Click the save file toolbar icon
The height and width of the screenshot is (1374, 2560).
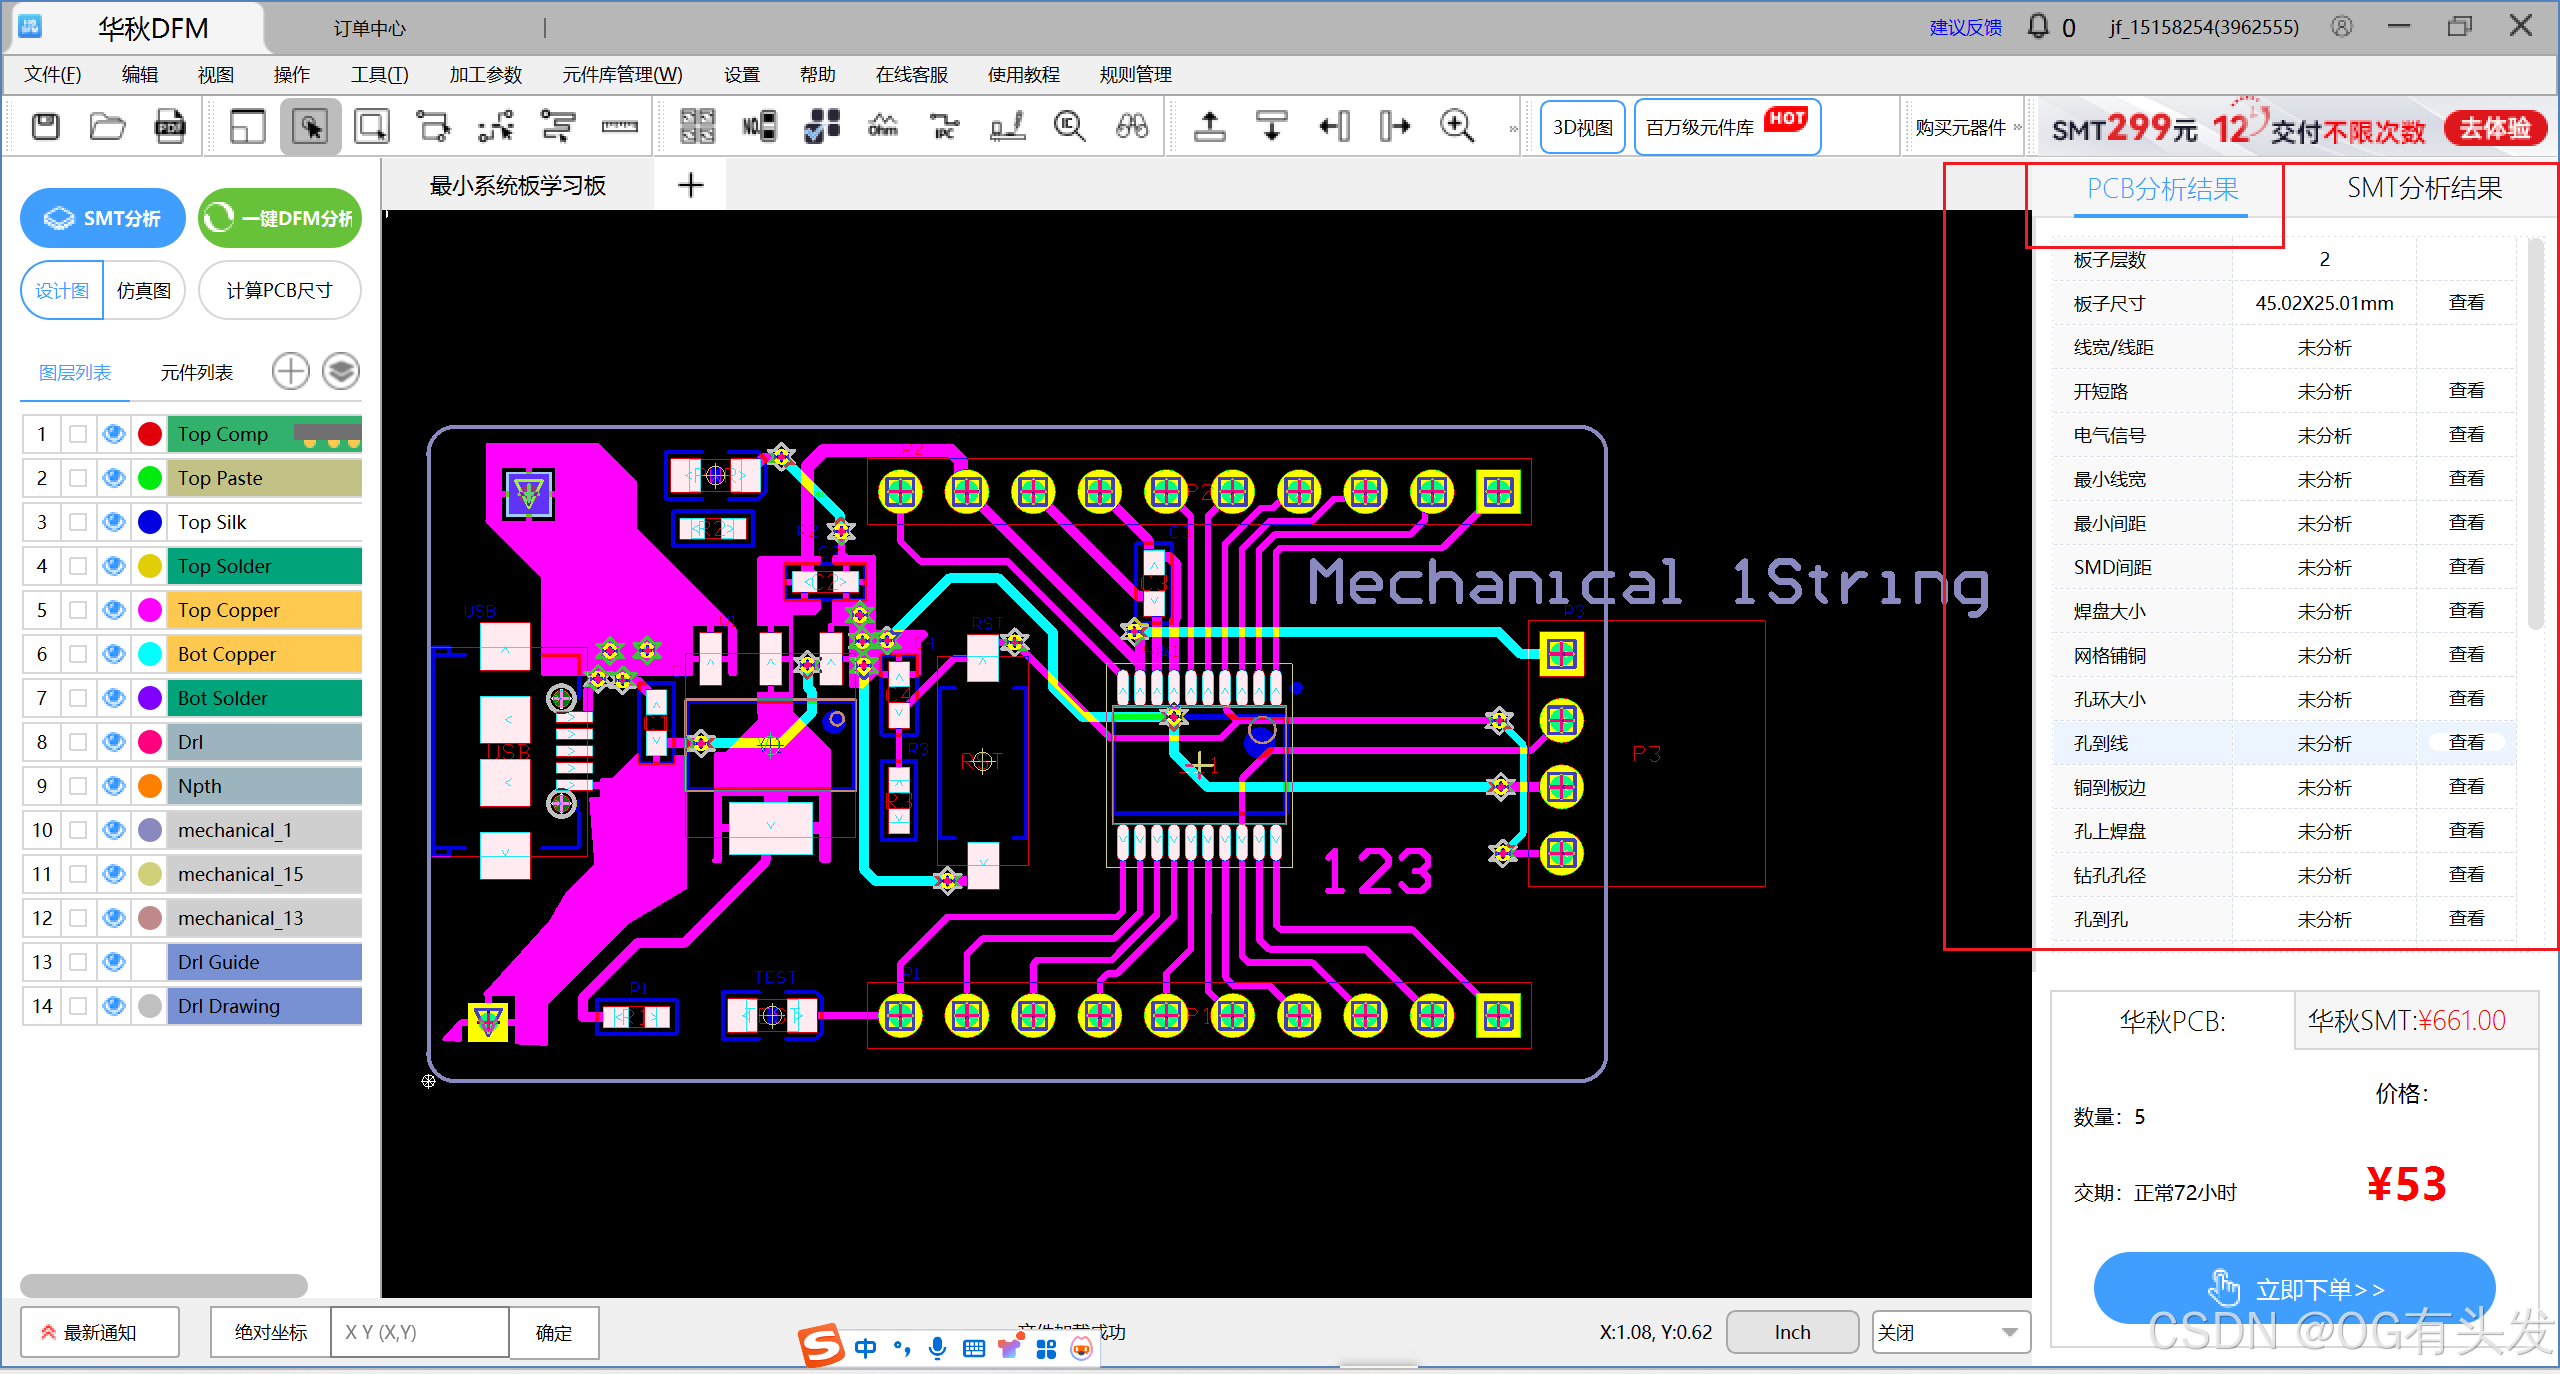46,127
